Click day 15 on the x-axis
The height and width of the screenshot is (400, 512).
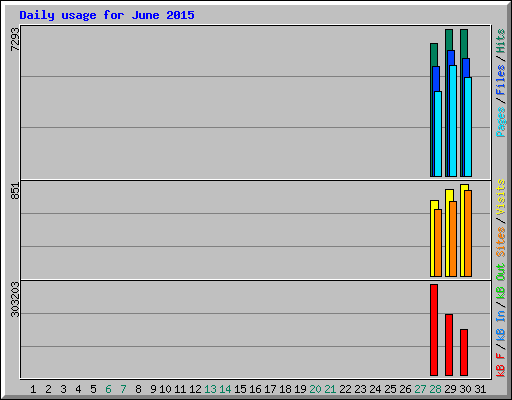[x=240, y=389]
